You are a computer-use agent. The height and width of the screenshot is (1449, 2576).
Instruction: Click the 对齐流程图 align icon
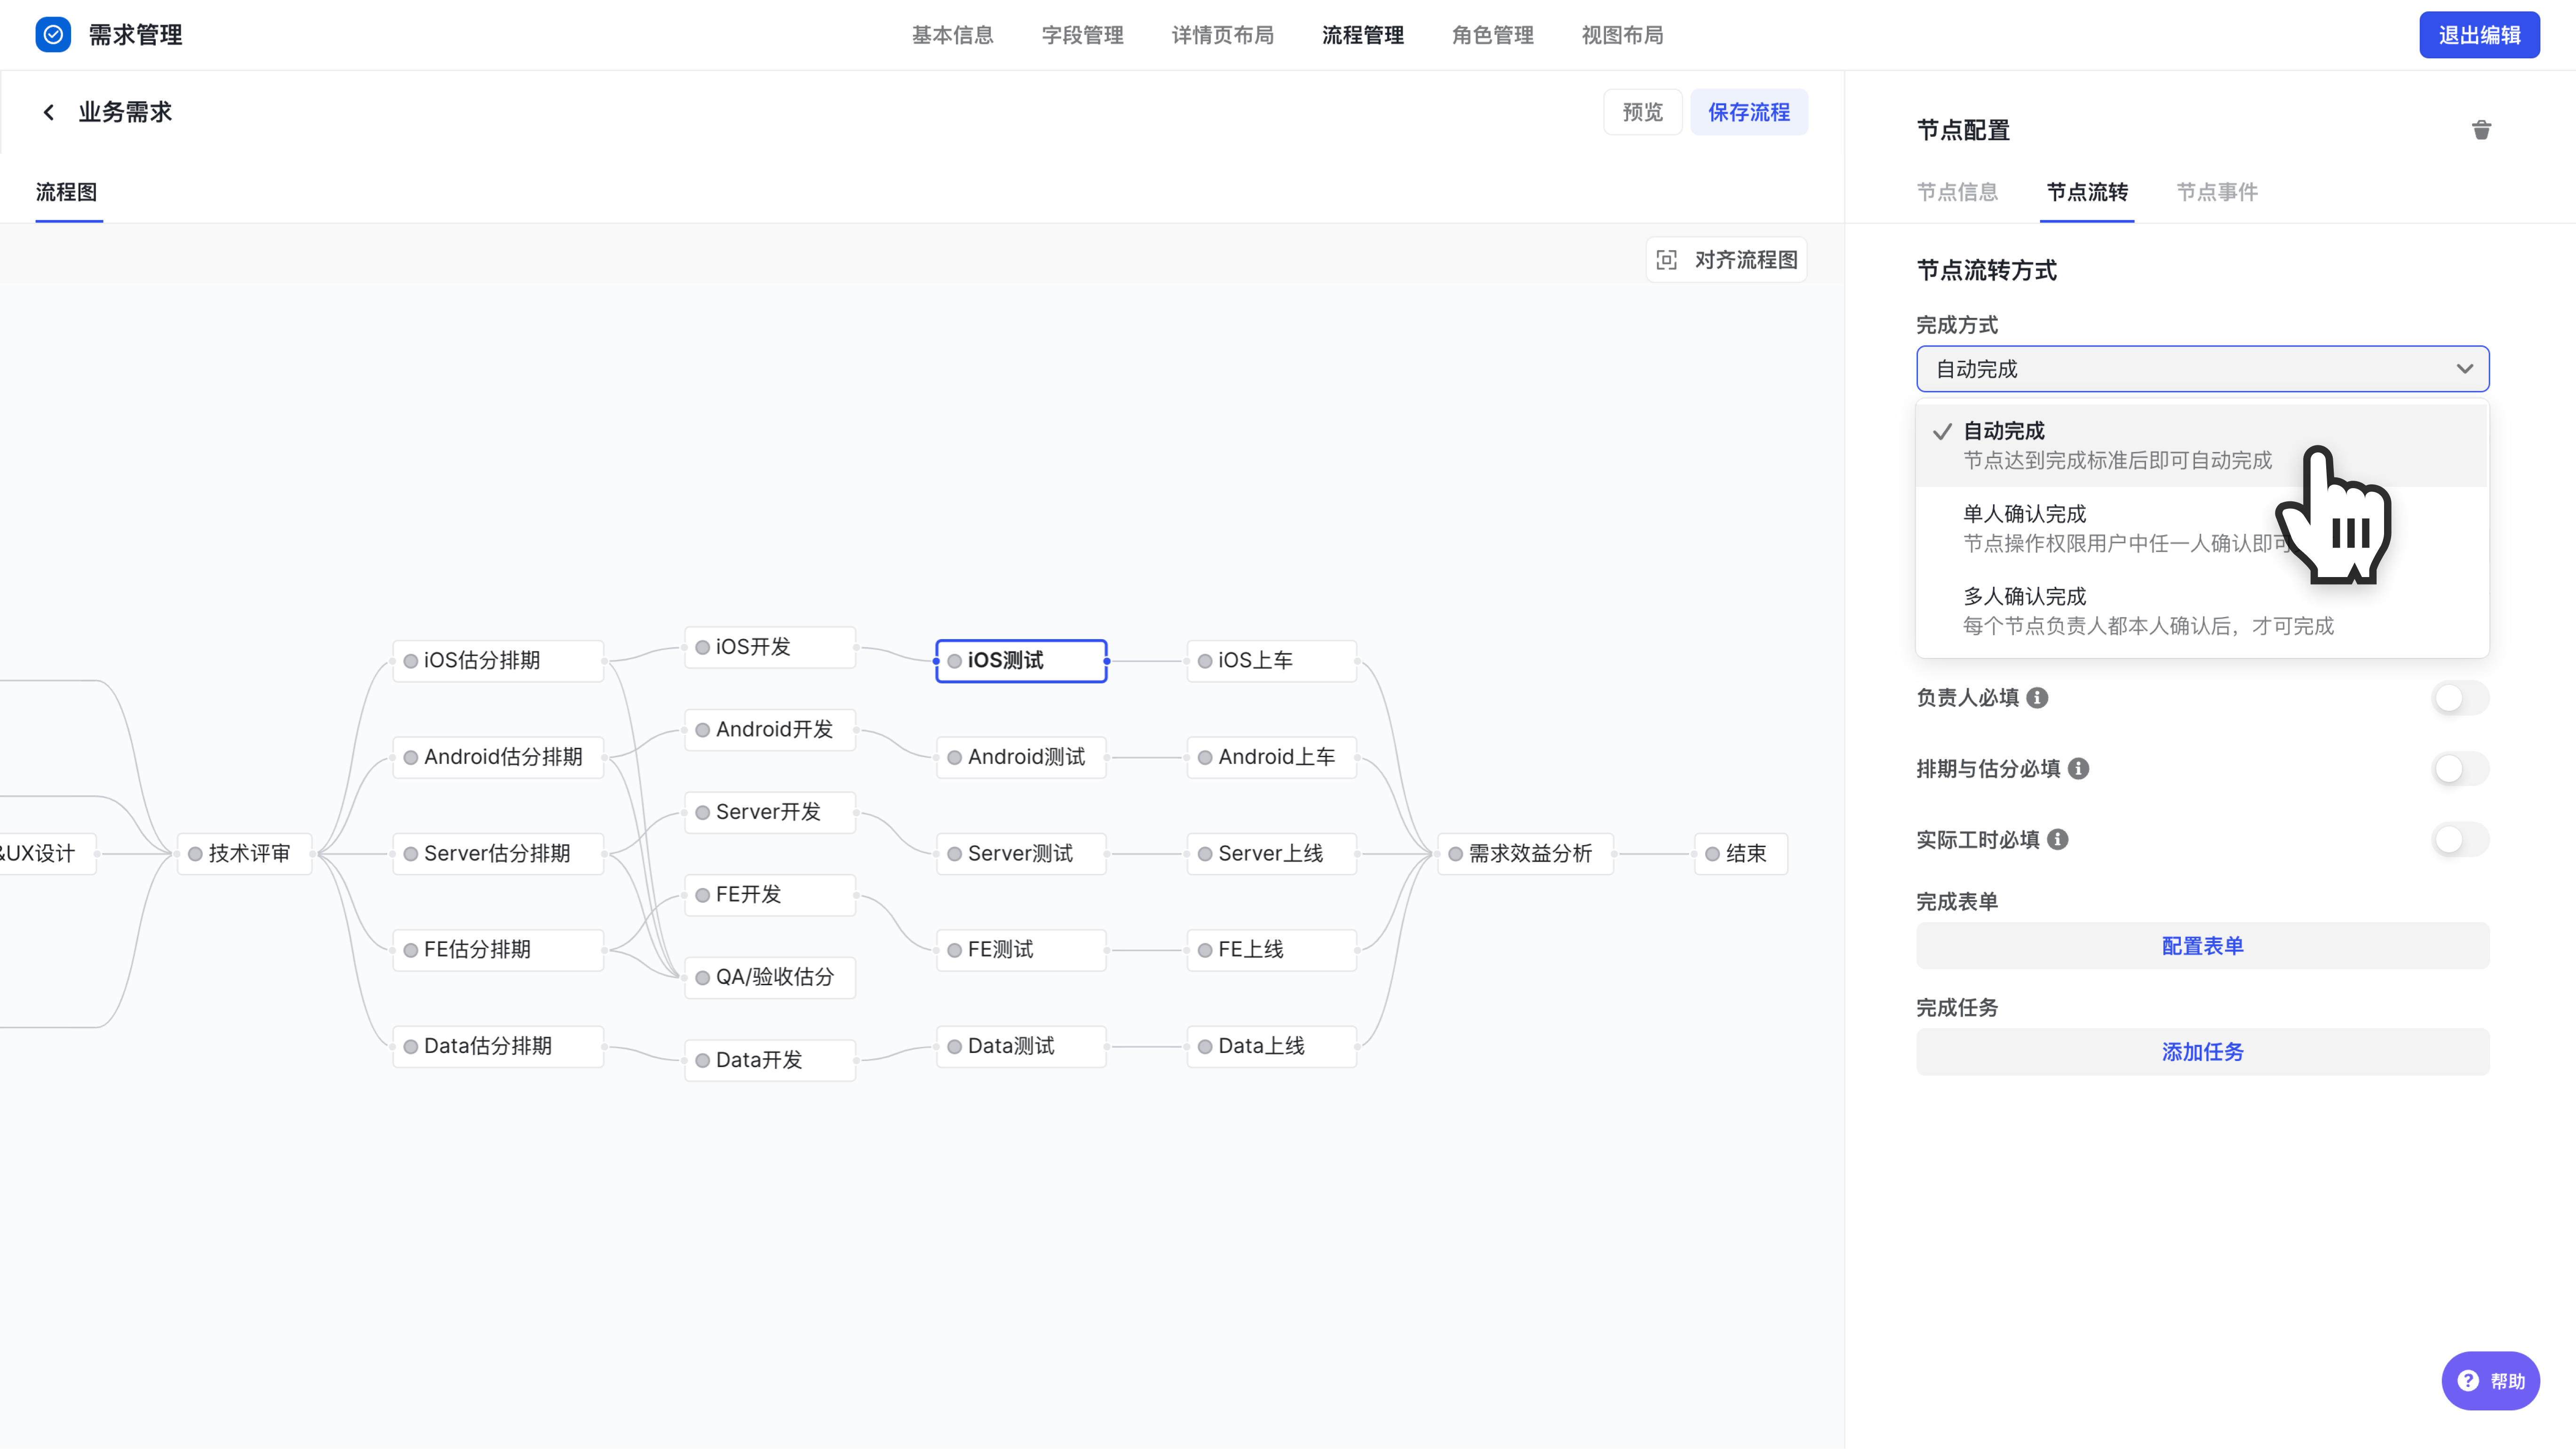point(1666,260)
